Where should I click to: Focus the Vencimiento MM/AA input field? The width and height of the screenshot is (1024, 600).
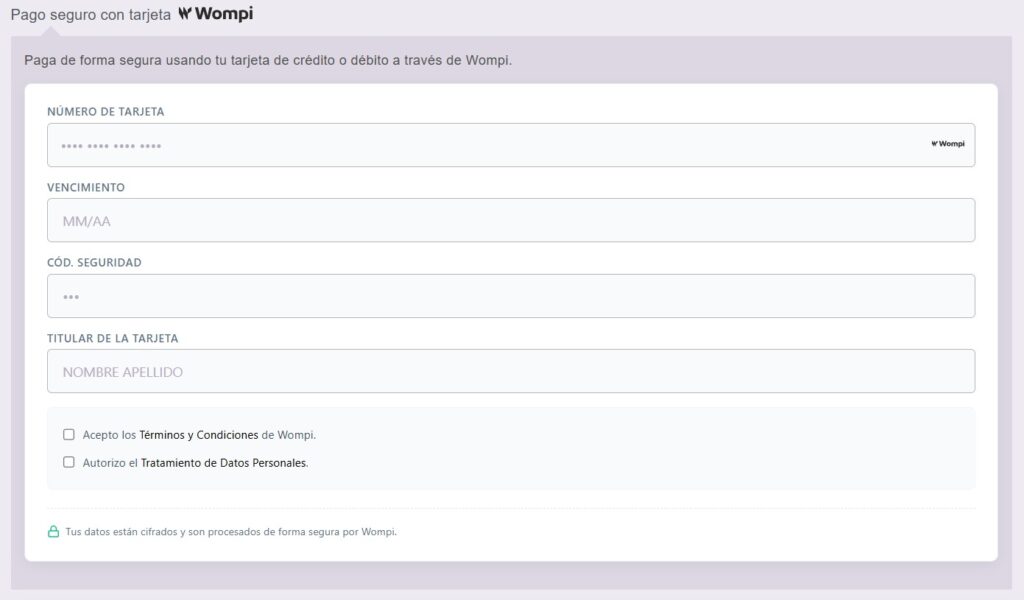[511, 220]
